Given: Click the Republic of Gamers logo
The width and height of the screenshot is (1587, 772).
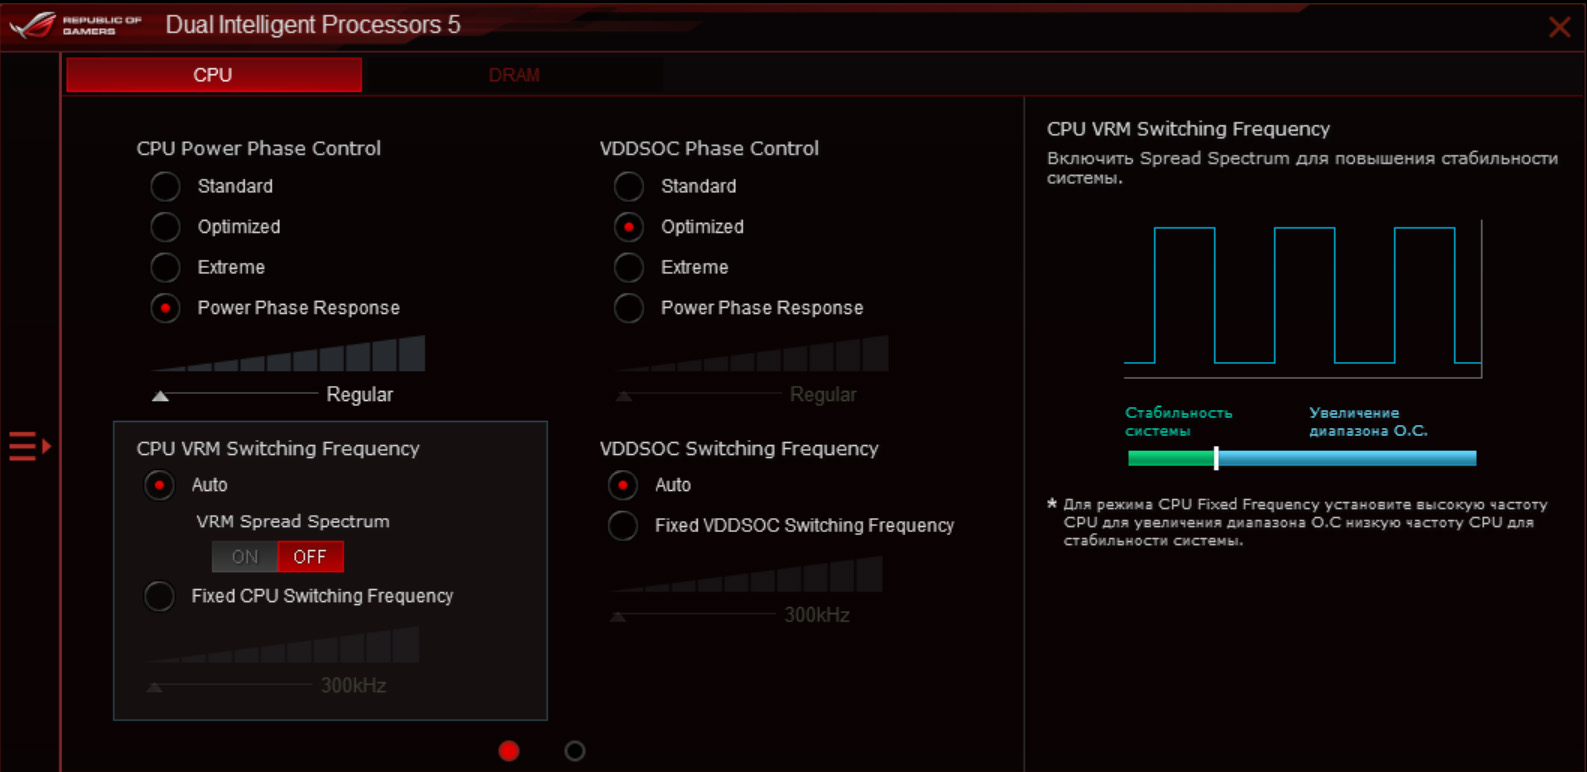Looking at the screenshot, I should tap(76, 25).
